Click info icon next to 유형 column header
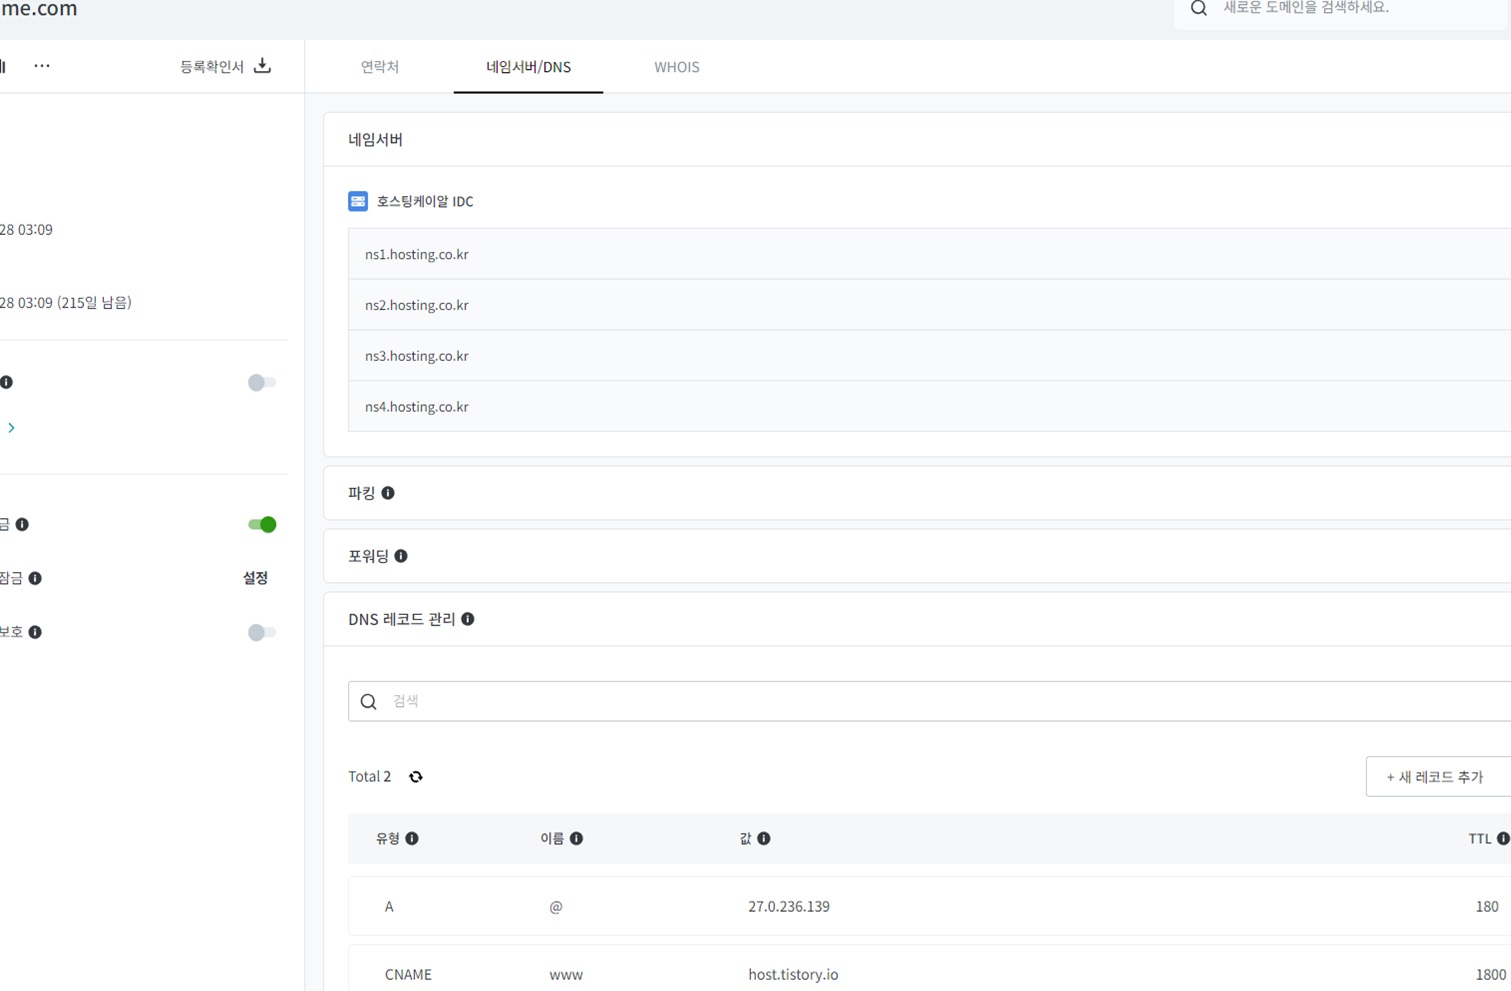Viewport: 1511px width, 991px height. point(412,839)
